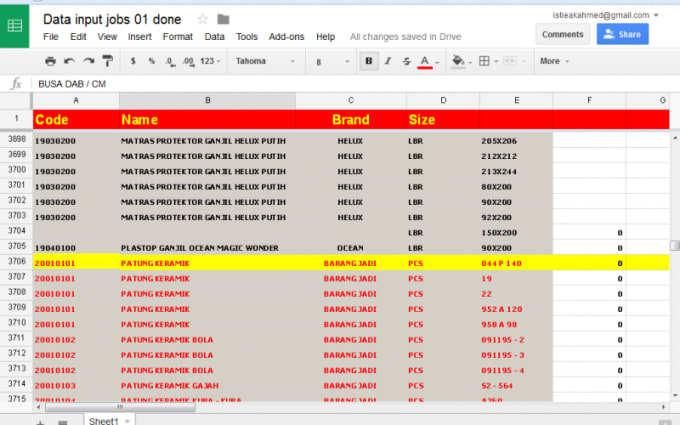Toggle strikethrough formatting
Image resolution: width=680 pixels, height=425 pixels.
click(406, 61)
